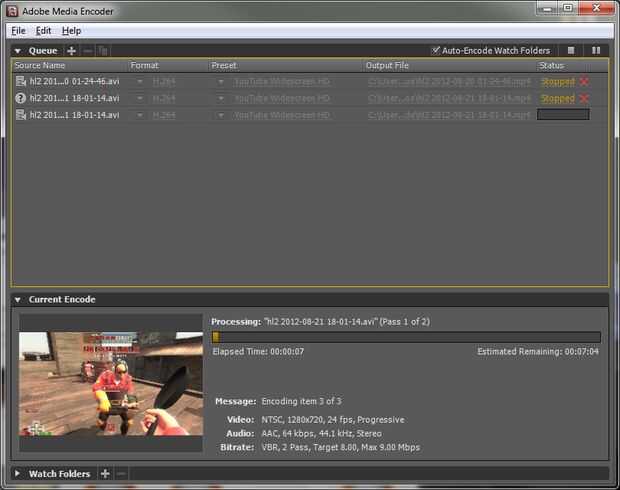This screenshot has height=490, width=620.
Task: Click 'Encoding item 3 of 3' message
Action: click(x=301, y=401)
